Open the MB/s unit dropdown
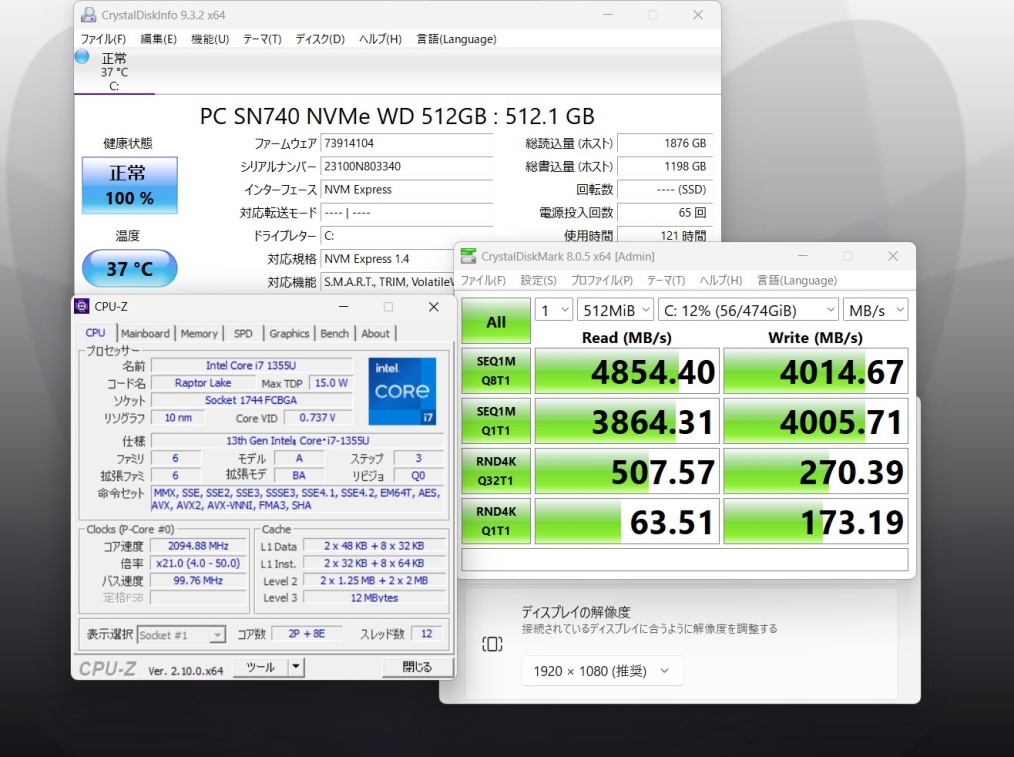Viewport: 1014px width, 757px height. [x=876, y=310]
